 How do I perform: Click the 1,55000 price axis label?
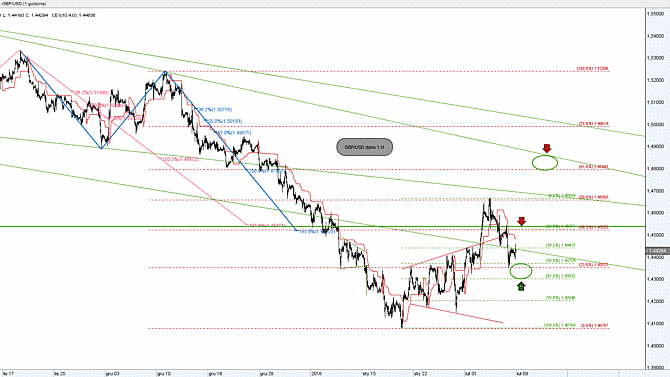tap(655, 14)
